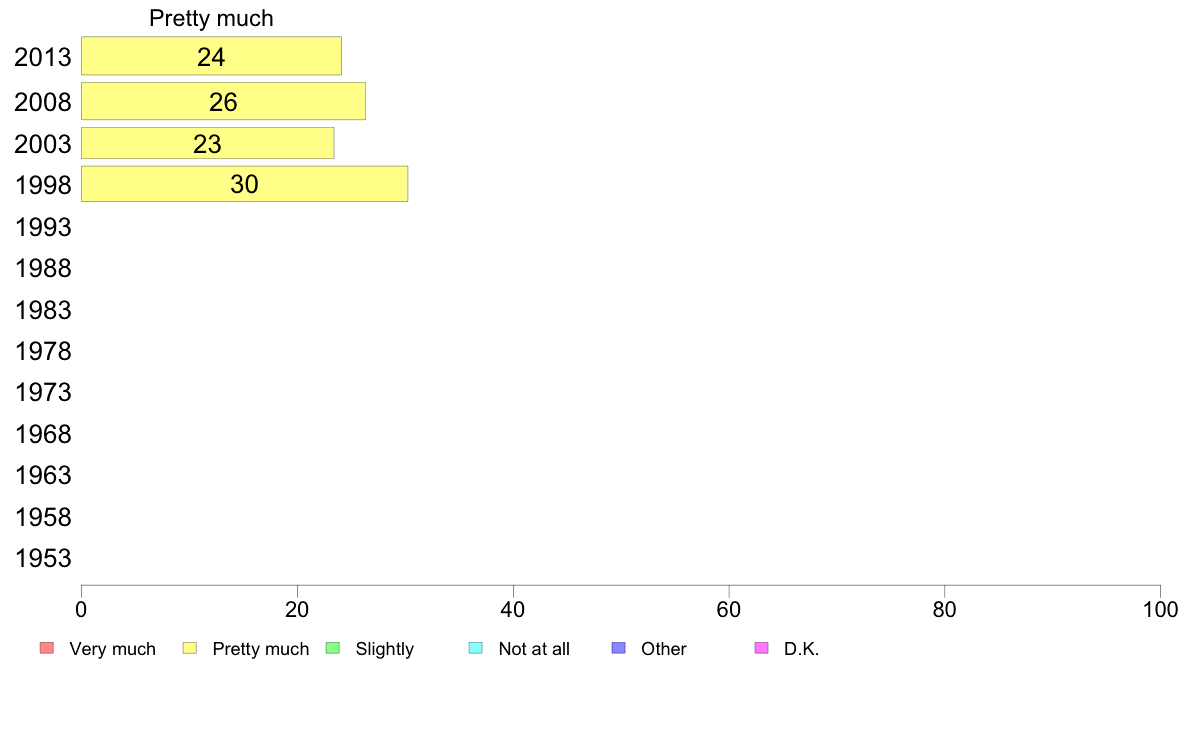The image size is (1188, 736).
Task: Select the 1998 bar showing 30
Action: point(245,184)
